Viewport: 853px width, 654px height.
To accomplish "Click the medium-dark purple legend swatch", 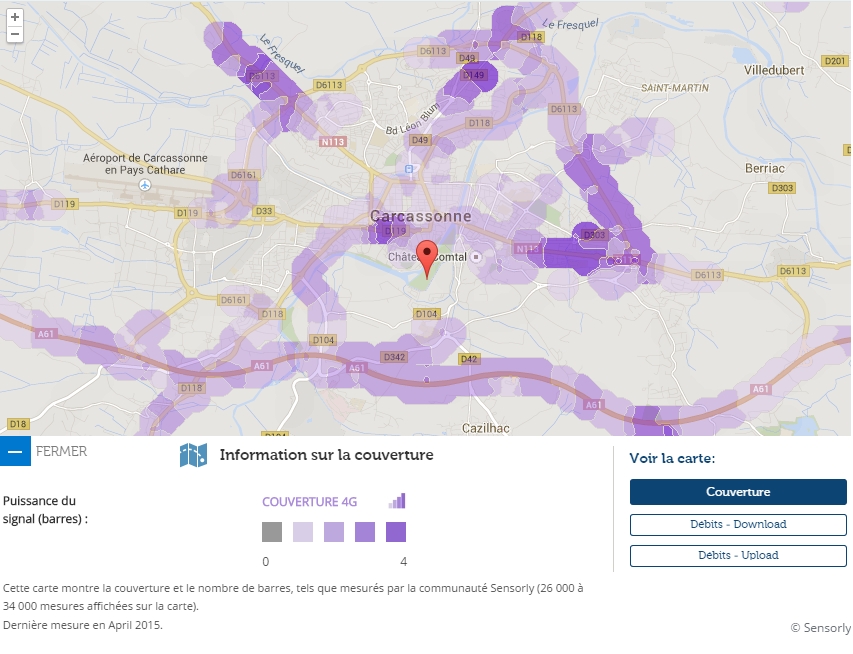I will (x=365, y=532).
